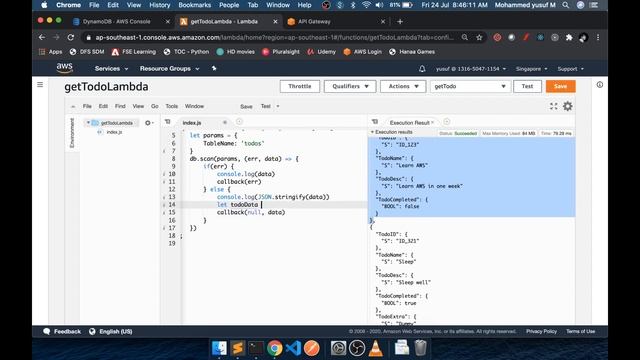Open the AWS notifications bell
640x360 pixels.
(x=422, y=69)
